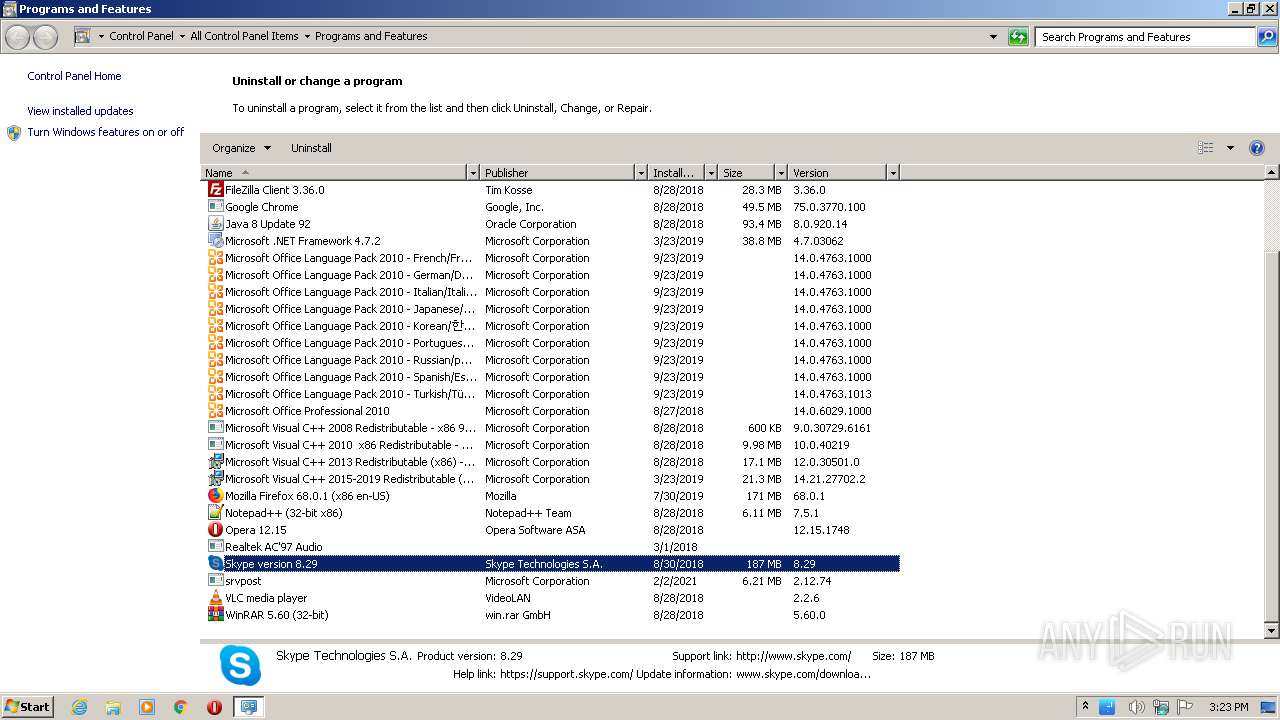The image size is (1280, 720).
Task: Click the Action Center flag tray icon
Action: point(1186,707)
